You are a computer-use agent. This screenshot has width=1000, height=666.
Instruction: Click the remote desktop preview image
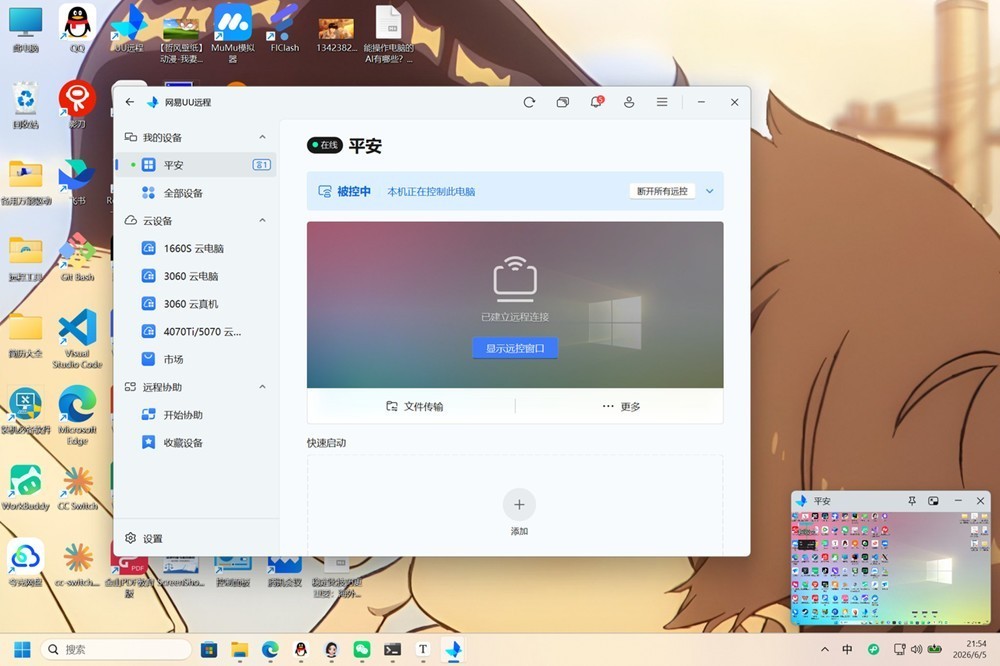[x=515, y=304]
